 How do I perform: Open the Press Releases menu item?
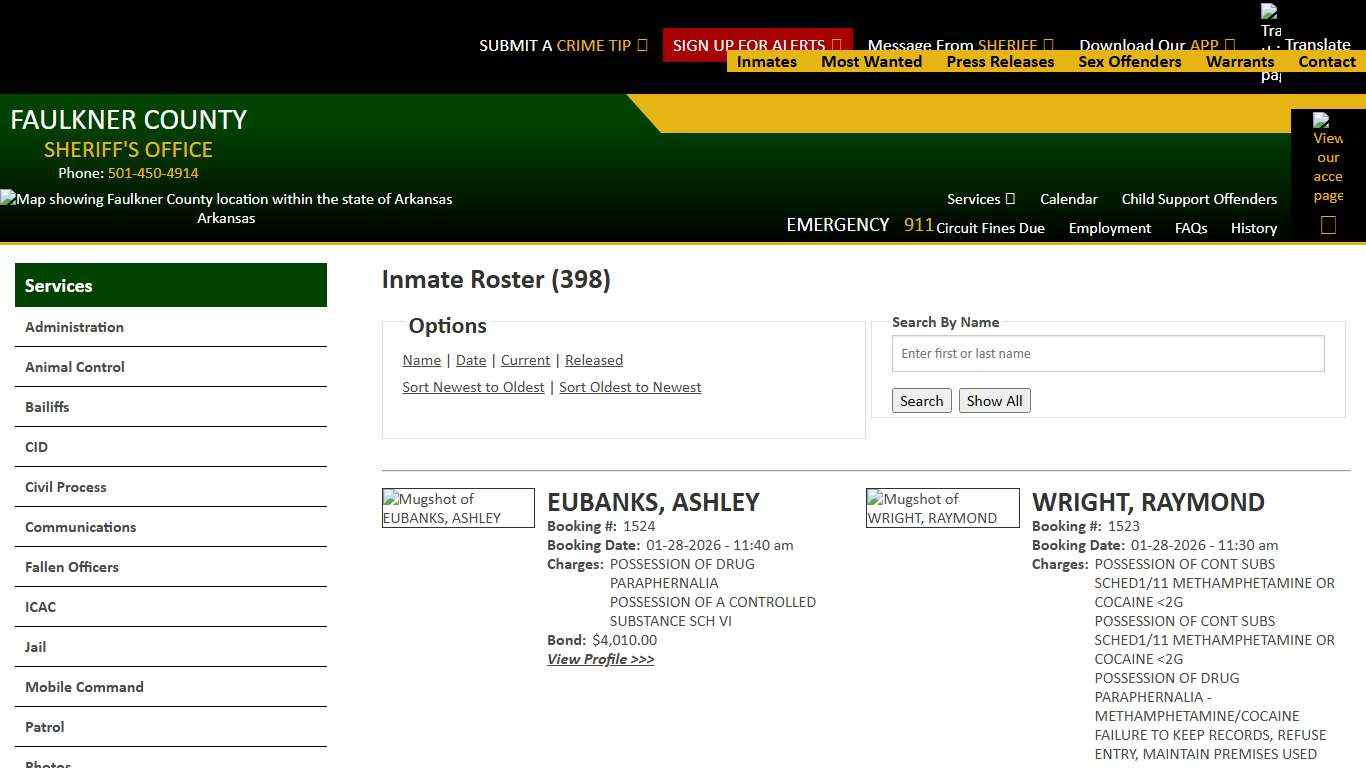1000,61
